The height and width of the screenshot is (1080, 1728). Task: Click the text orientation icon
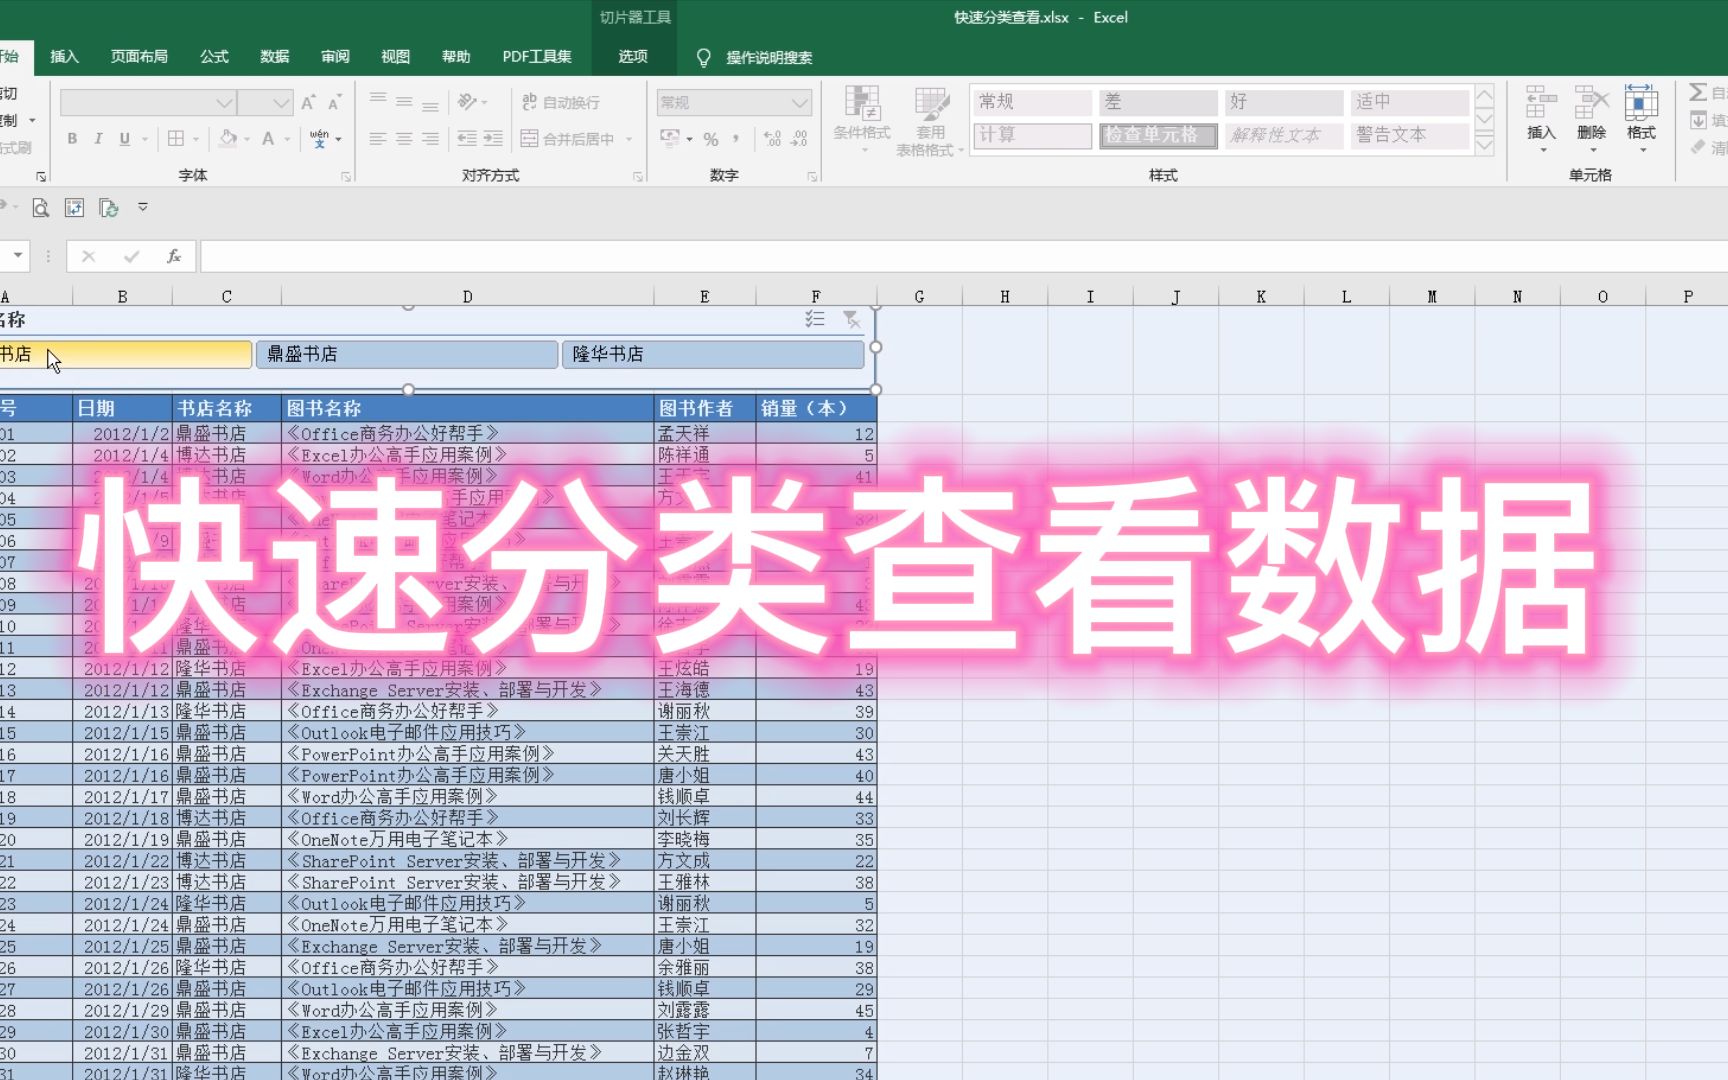[x=467, y=102]
